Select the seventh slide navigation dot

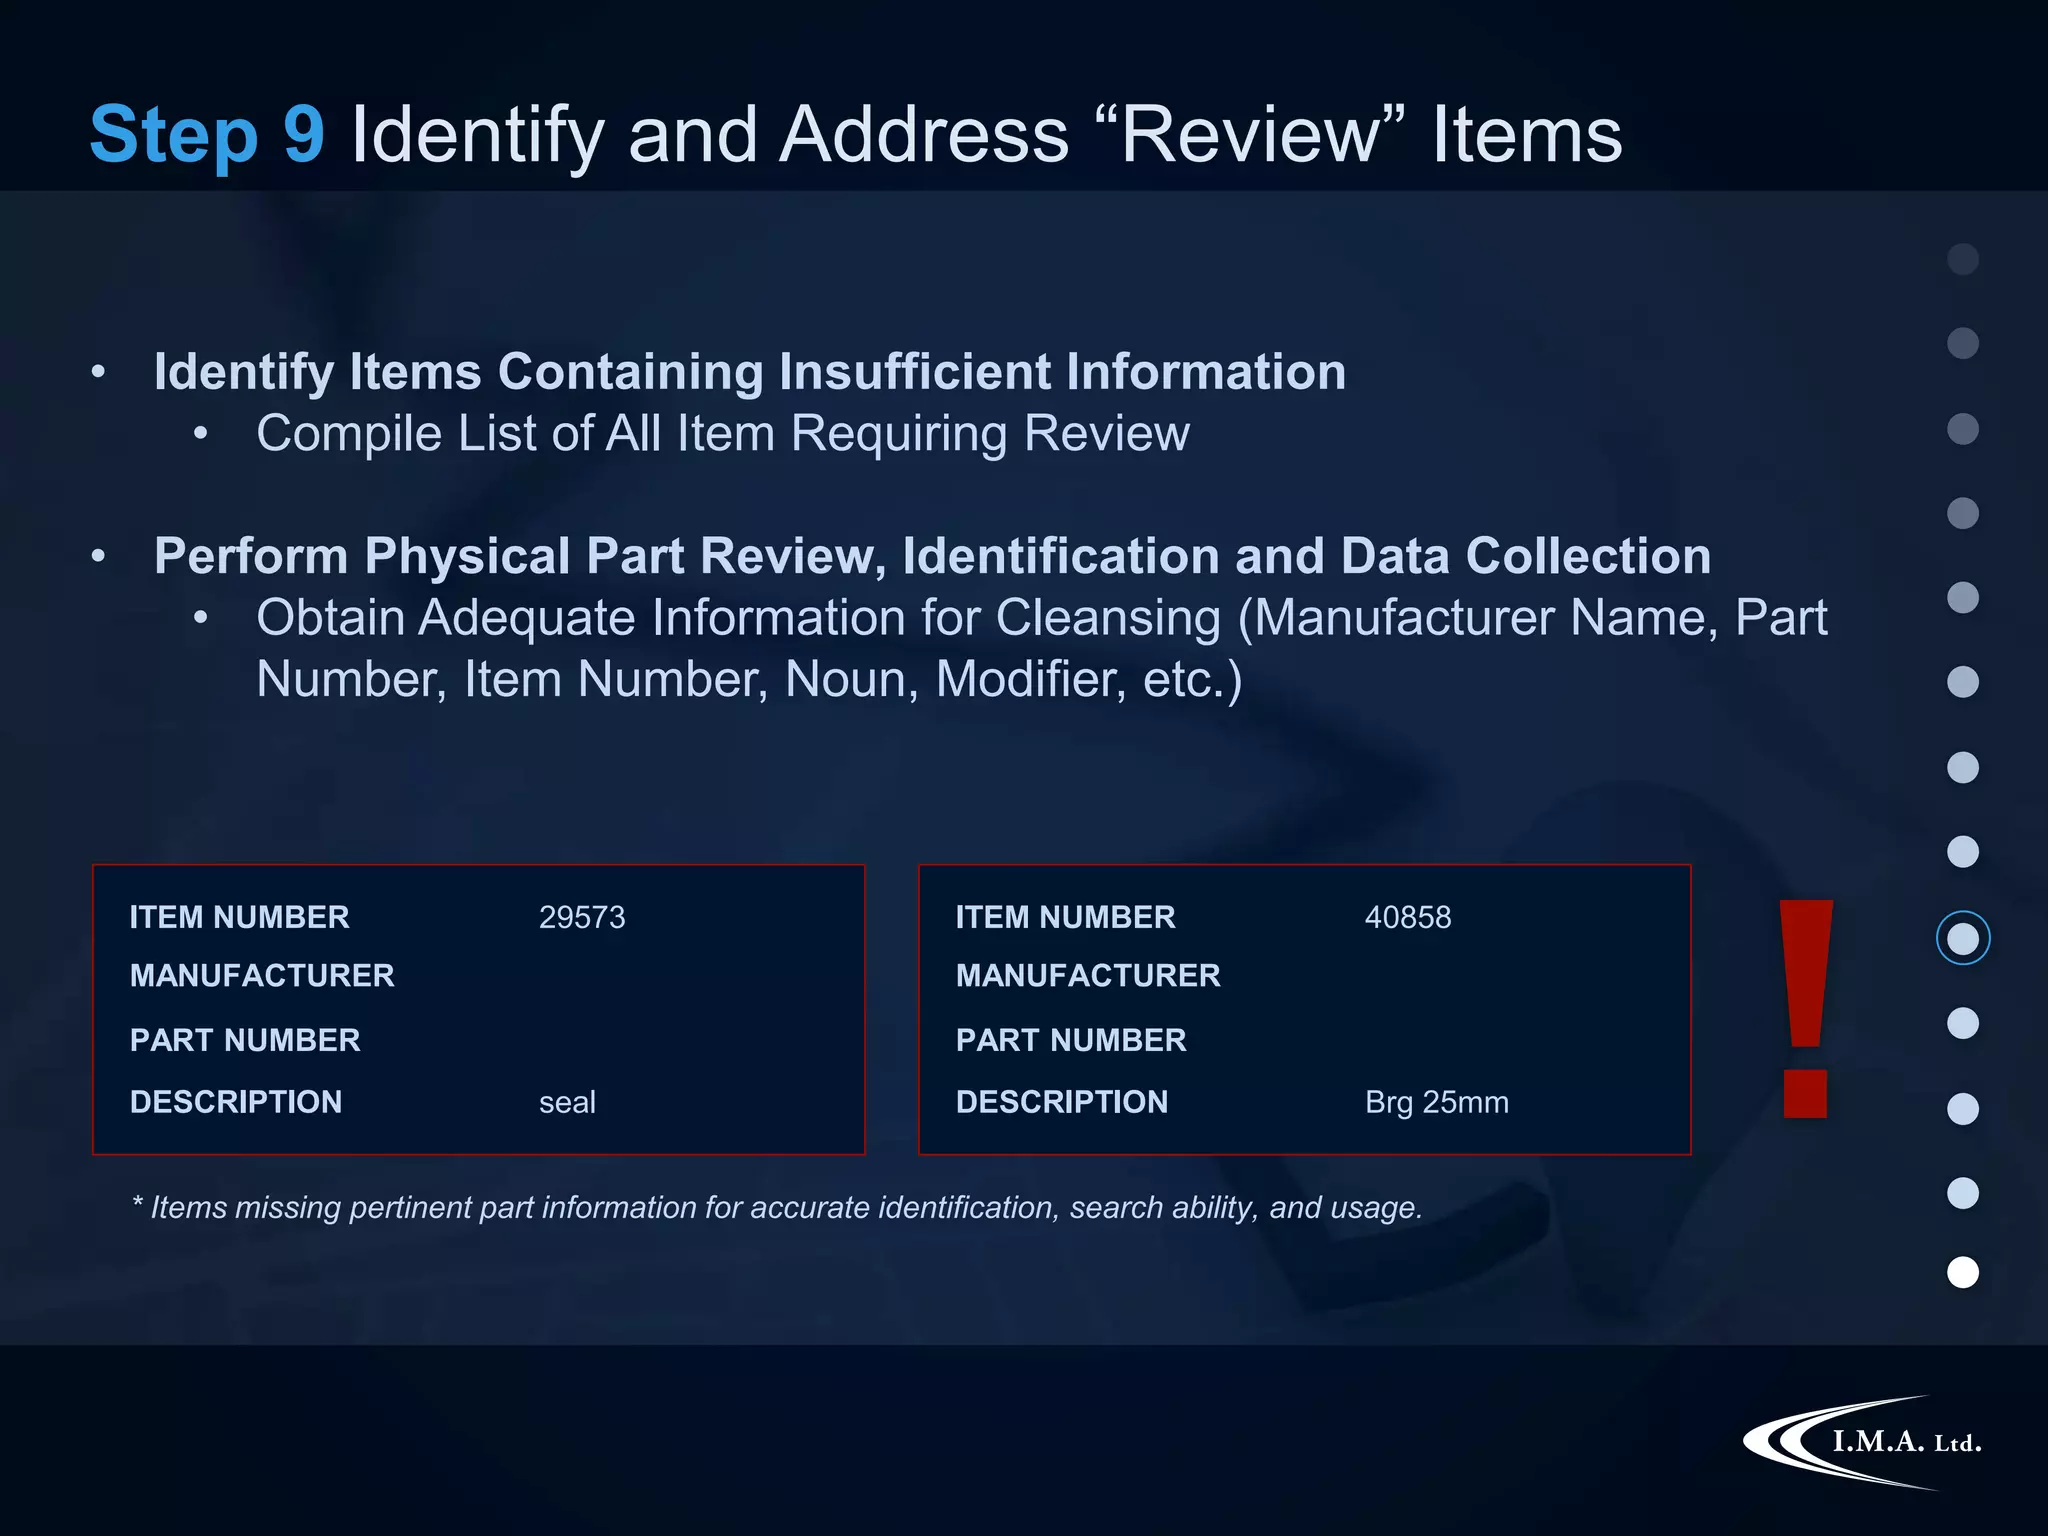click(x=1963, y=767)
